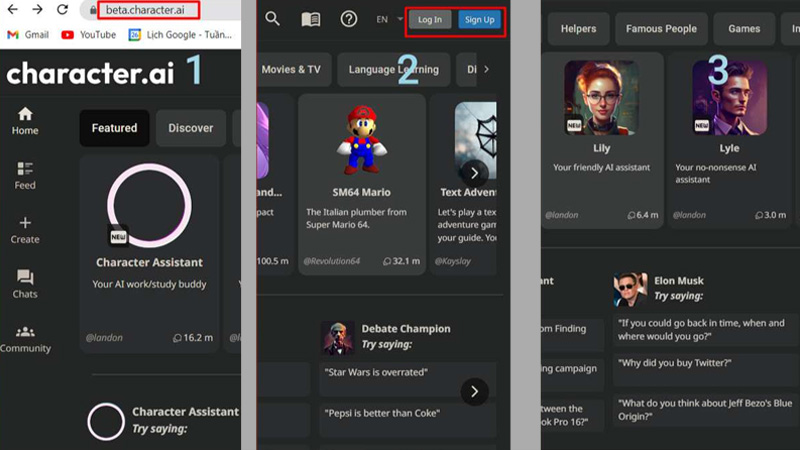This screenshot has width=800, height=450.
Task: Open Feed in the sidebar
Action: pos(25,176)
